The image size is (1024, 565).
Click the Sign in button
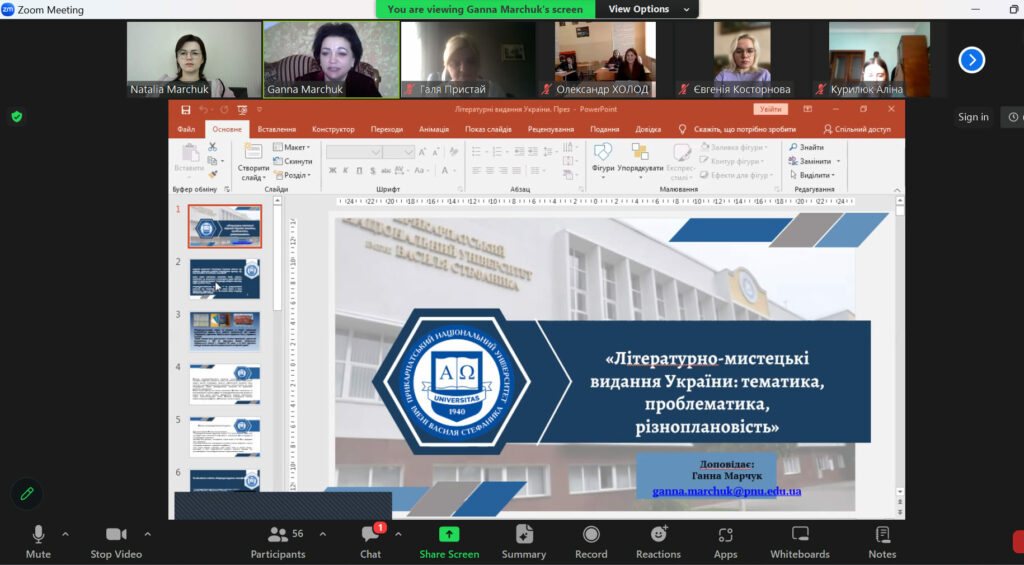[973, 117]
